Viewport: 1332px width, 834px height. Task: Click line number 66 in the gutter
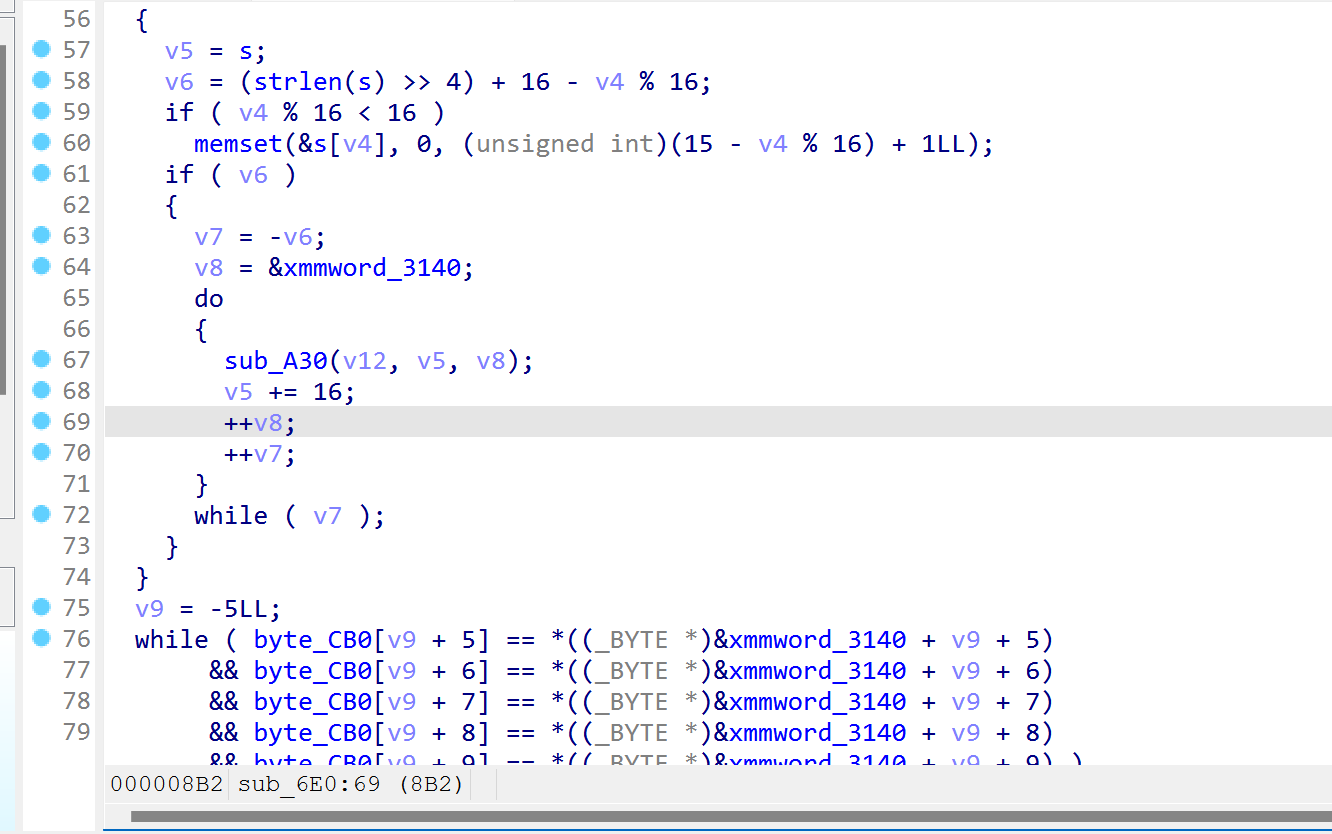click(x=76, y=328)
